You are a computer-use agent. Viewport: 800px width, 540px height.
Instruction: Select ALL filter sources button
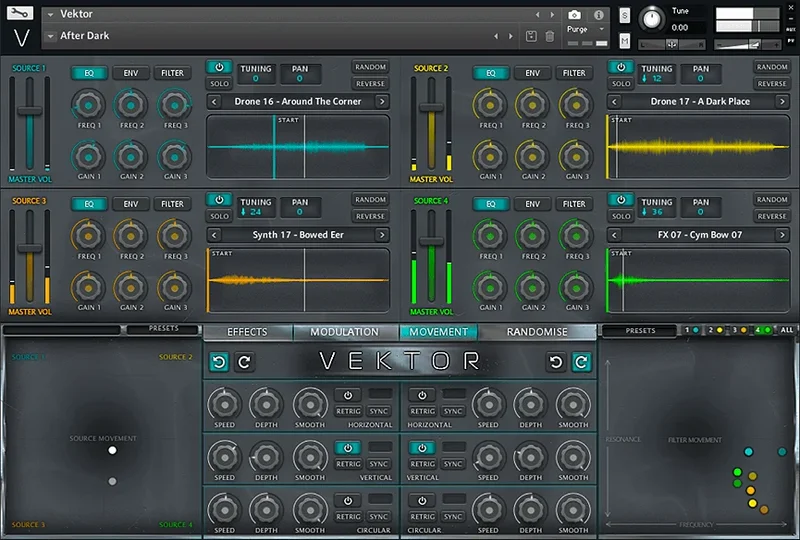(787, 330)
